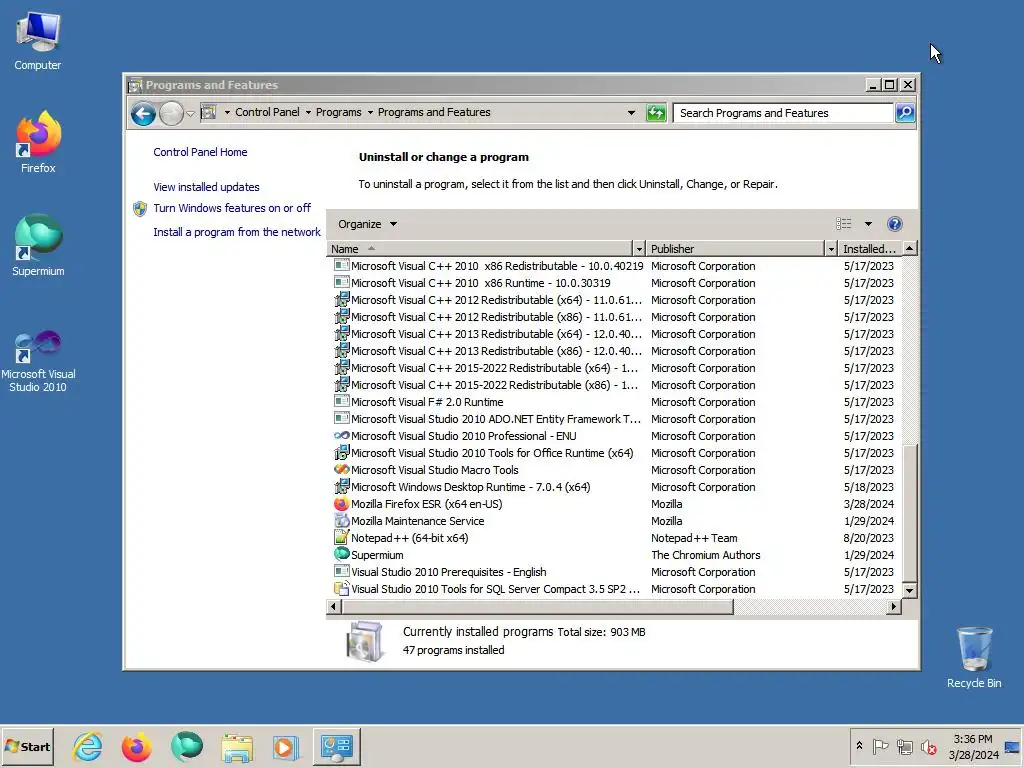Image resolution: width=1024 pixels, height=768 pixels.
Task: Click the Control Panel taskbar button
Action: [337, 747]
